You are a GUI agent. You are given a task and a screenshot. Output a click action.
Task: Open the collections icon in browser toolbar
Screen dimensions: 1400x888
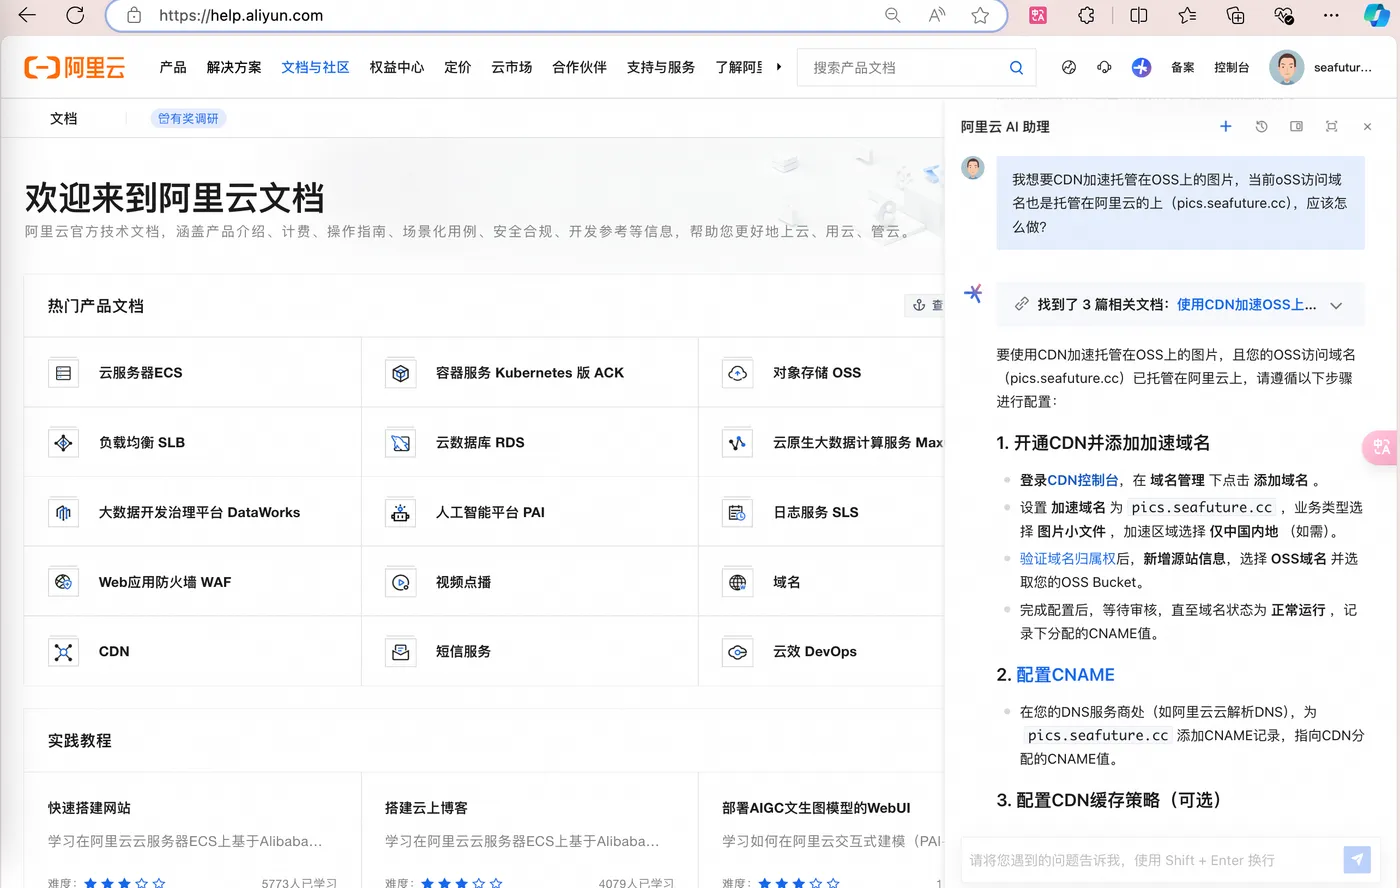(x=1236, y=15)
